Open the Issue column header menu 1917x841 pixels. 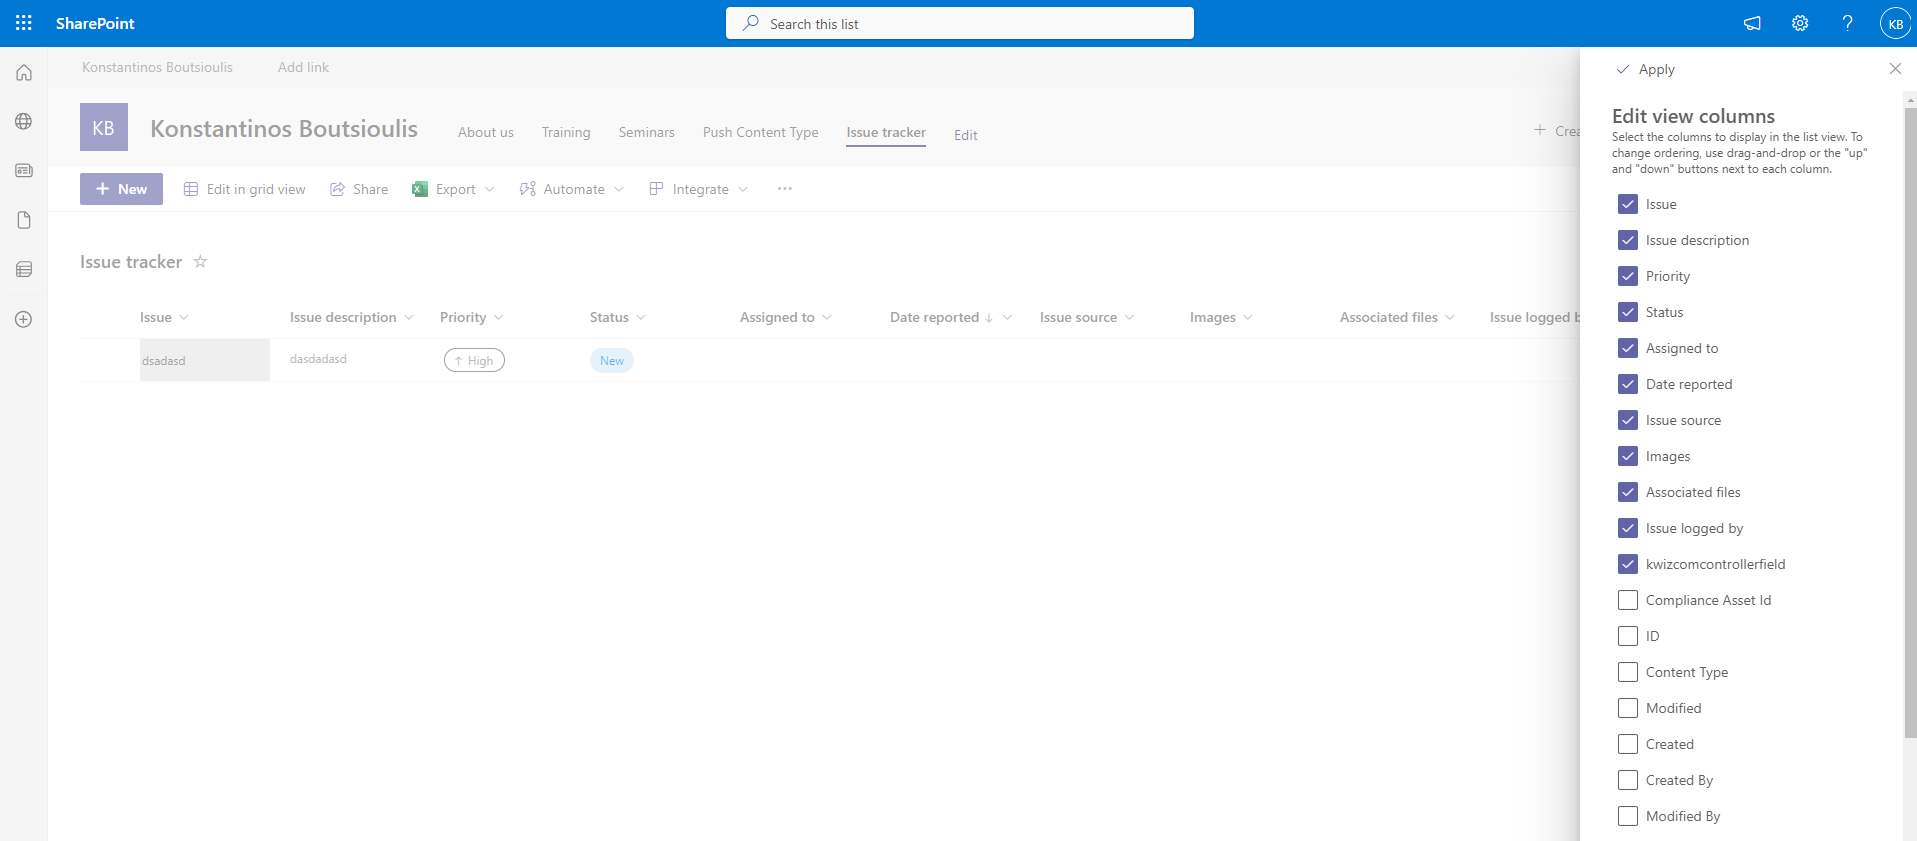(165, 317)
